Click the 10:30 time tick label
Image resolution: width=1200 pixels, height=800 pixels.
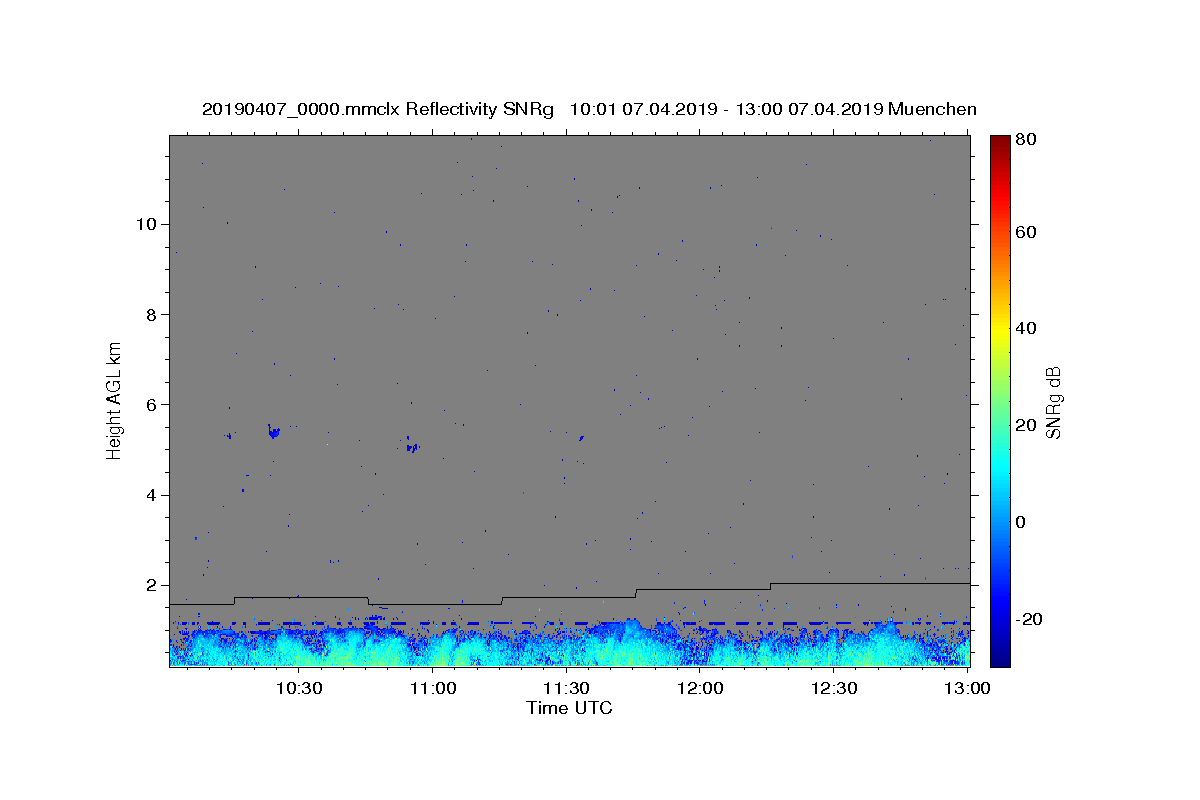(x=298, y=689)
